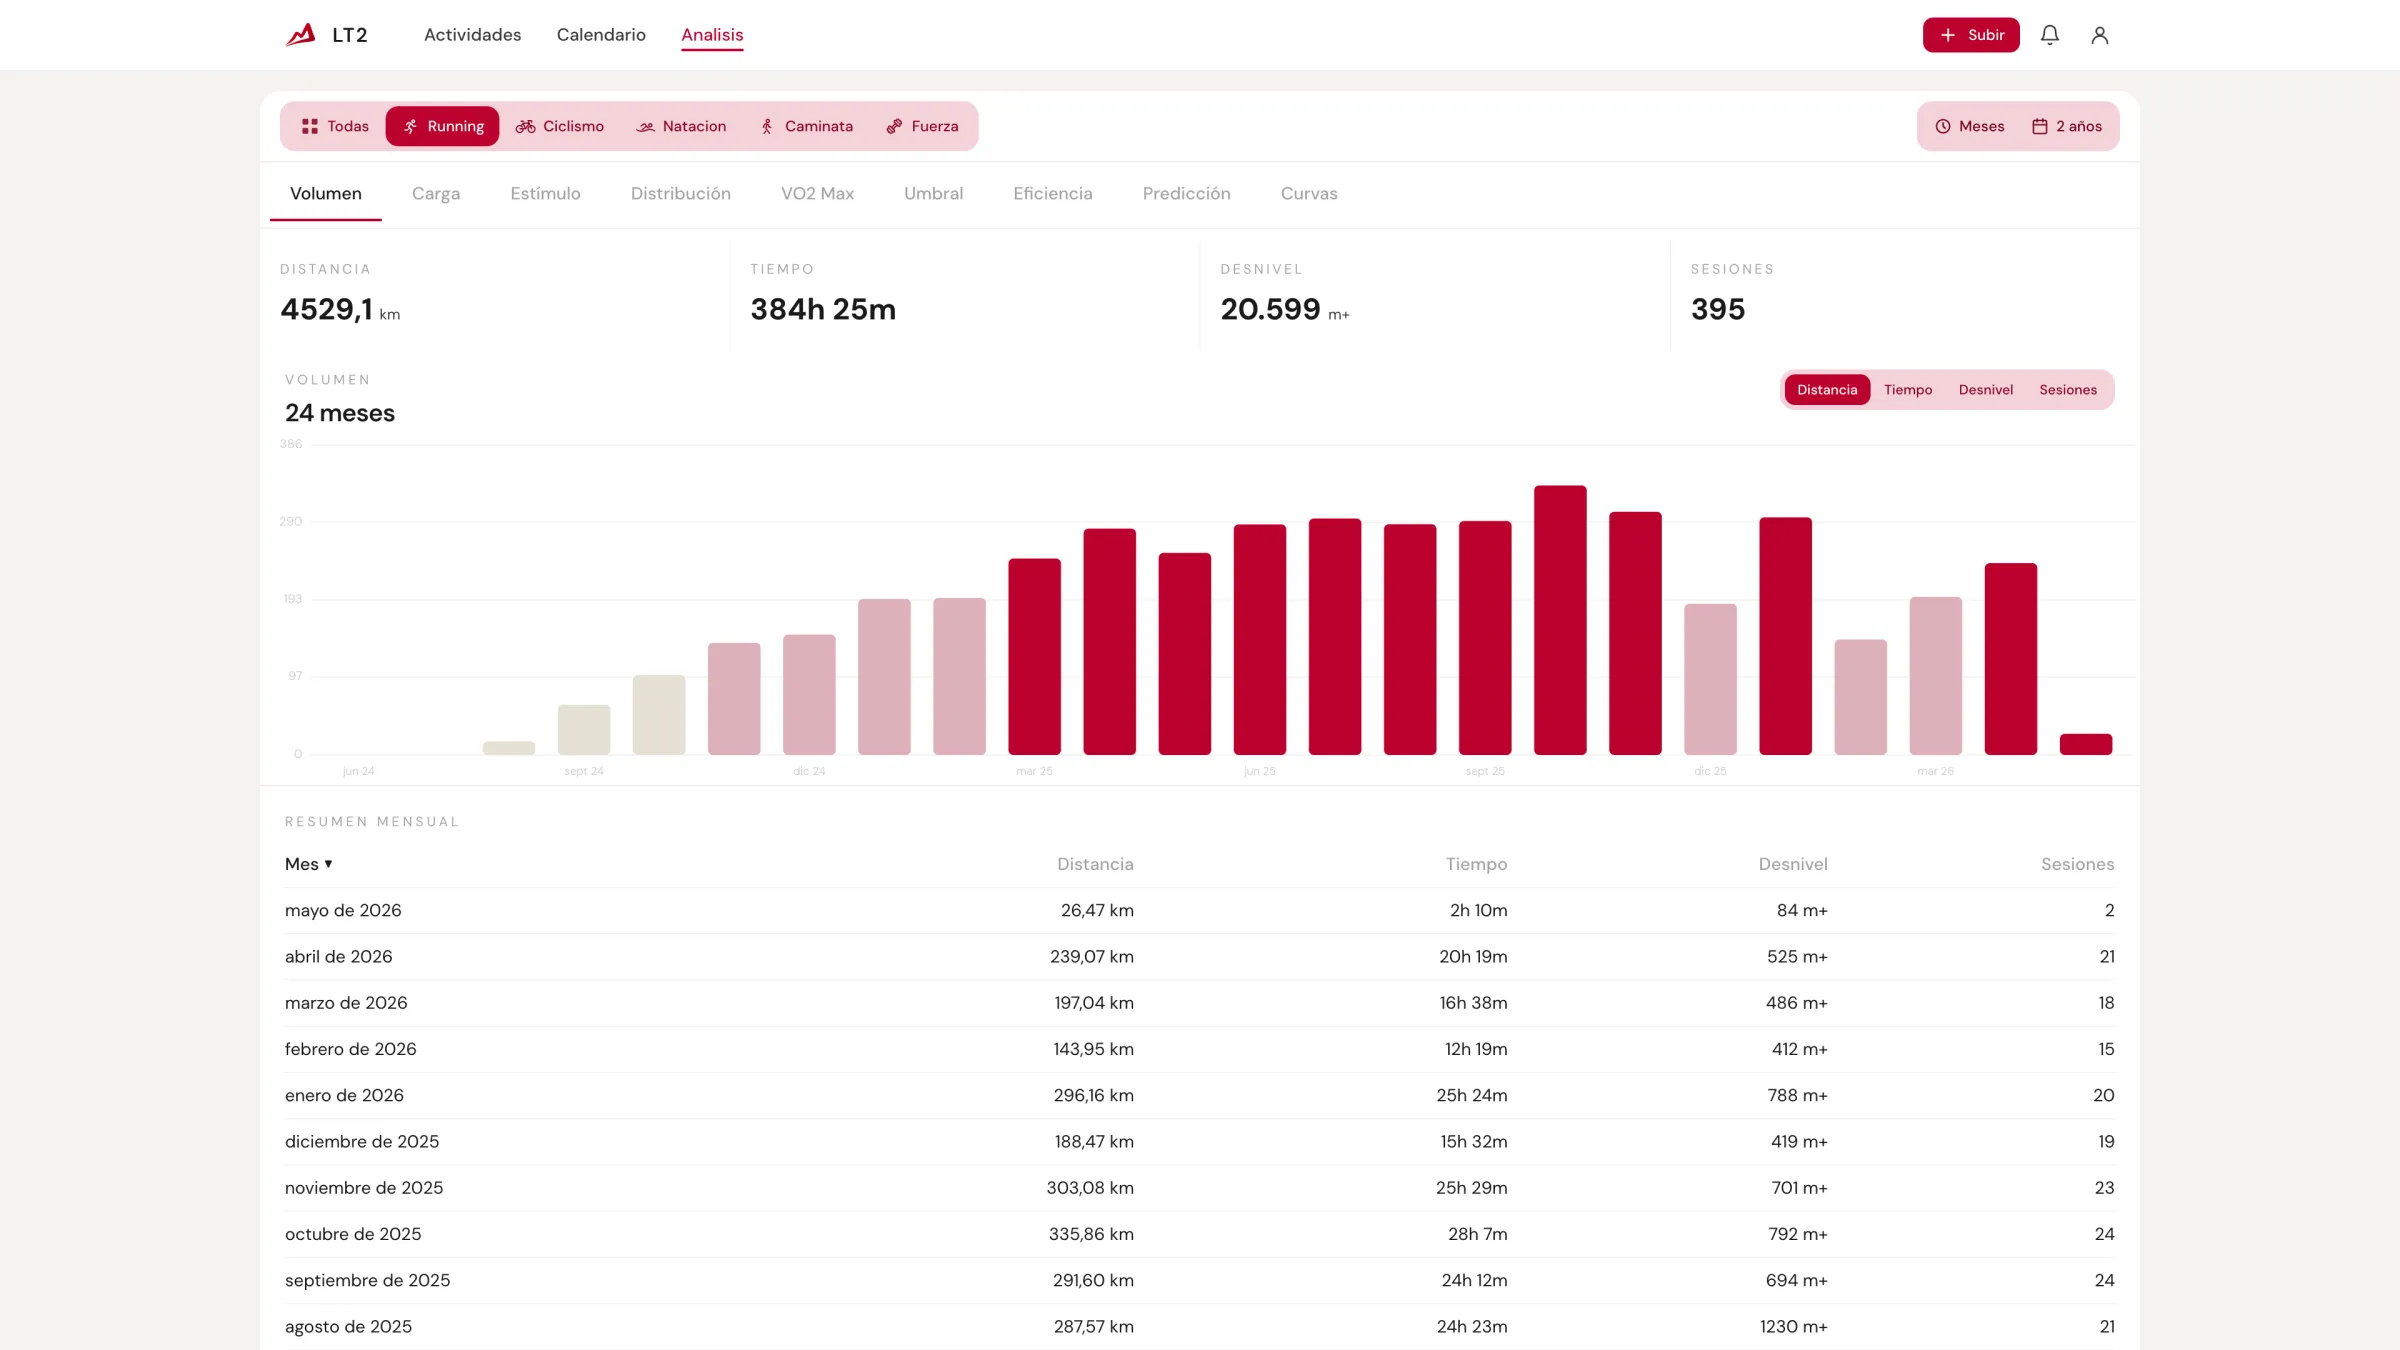
Task: Open the 2 años range selector
Action: (x=2067, y=126)
